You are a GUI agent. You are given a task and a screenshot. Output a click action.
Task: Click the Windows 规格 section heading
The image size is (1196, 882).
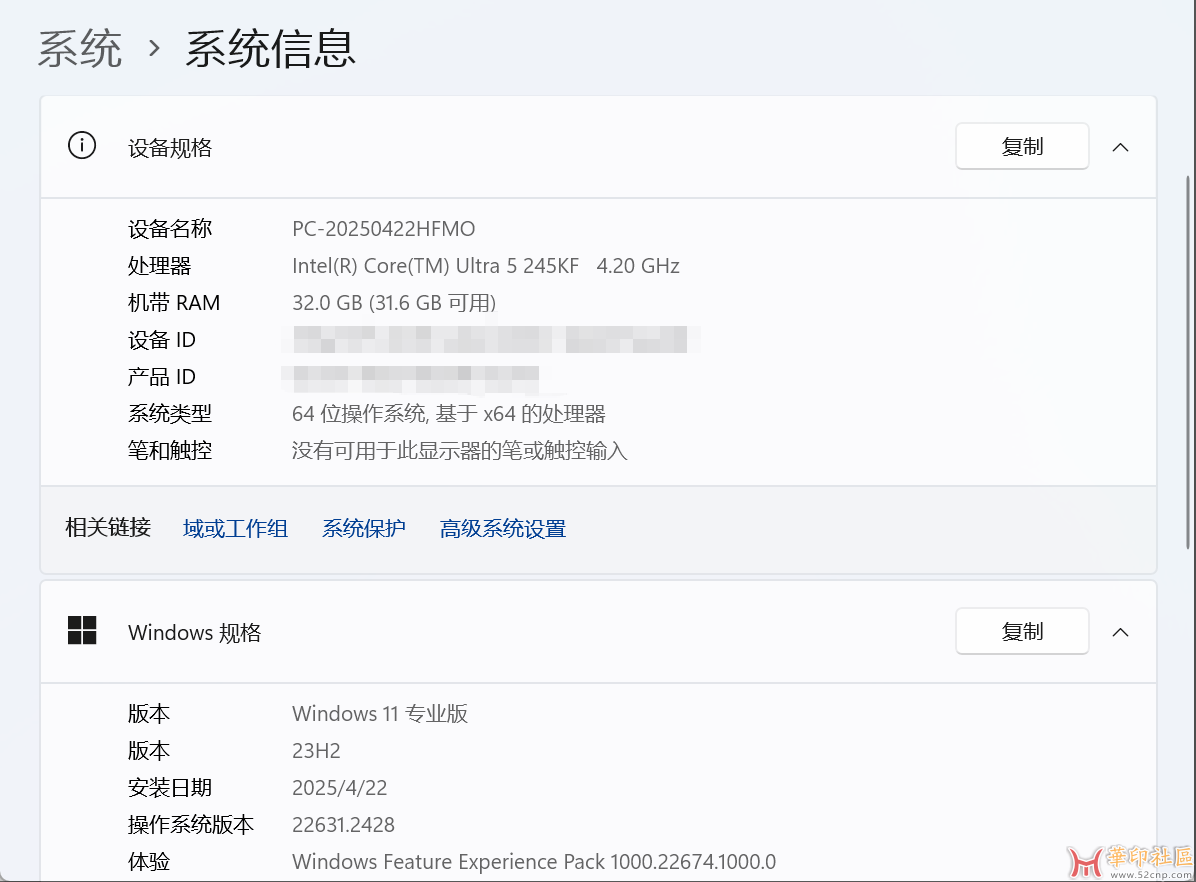(195, 633)
